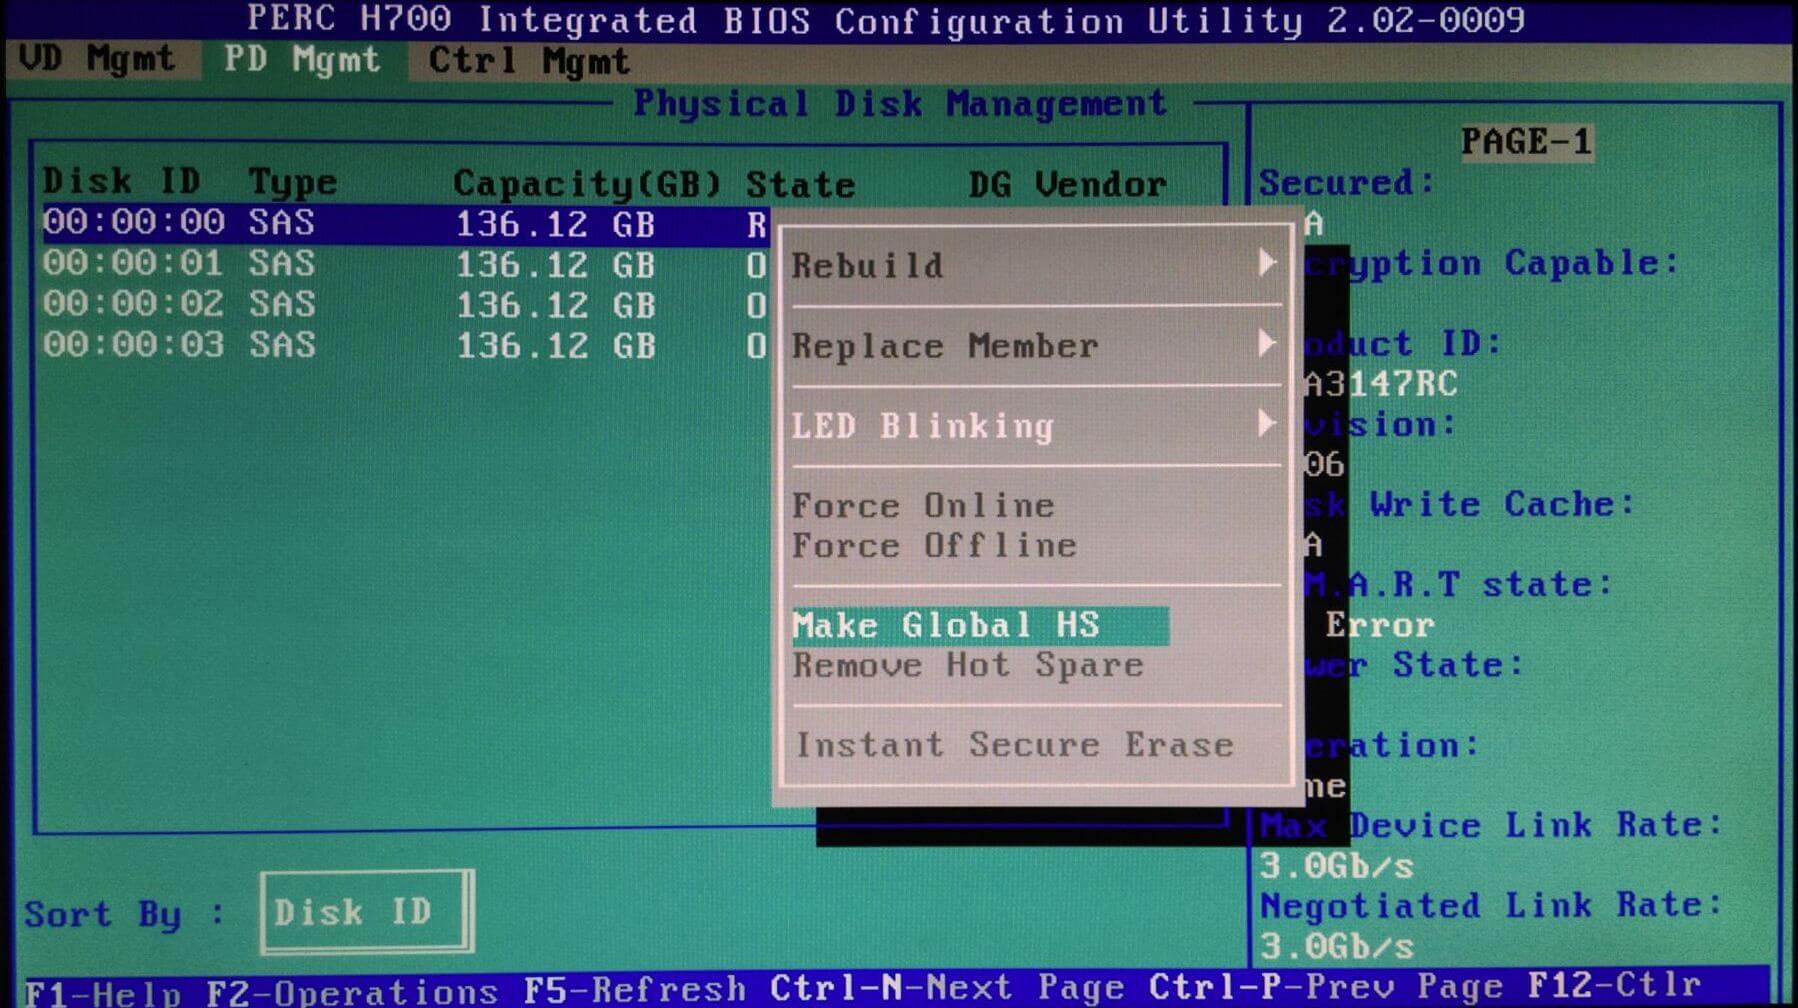Click the Power State label
The width and height of the screenshot is (1798, 1008).
[1414, 665]
